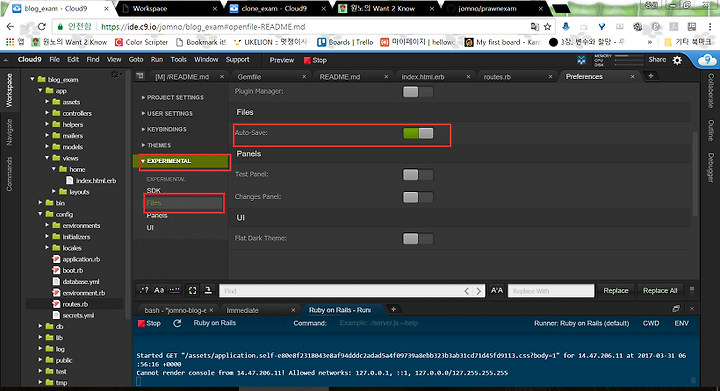The image size is (720, 391).
Task: Click the Cloud9 cloud logo icon
Action: point(707,60)
